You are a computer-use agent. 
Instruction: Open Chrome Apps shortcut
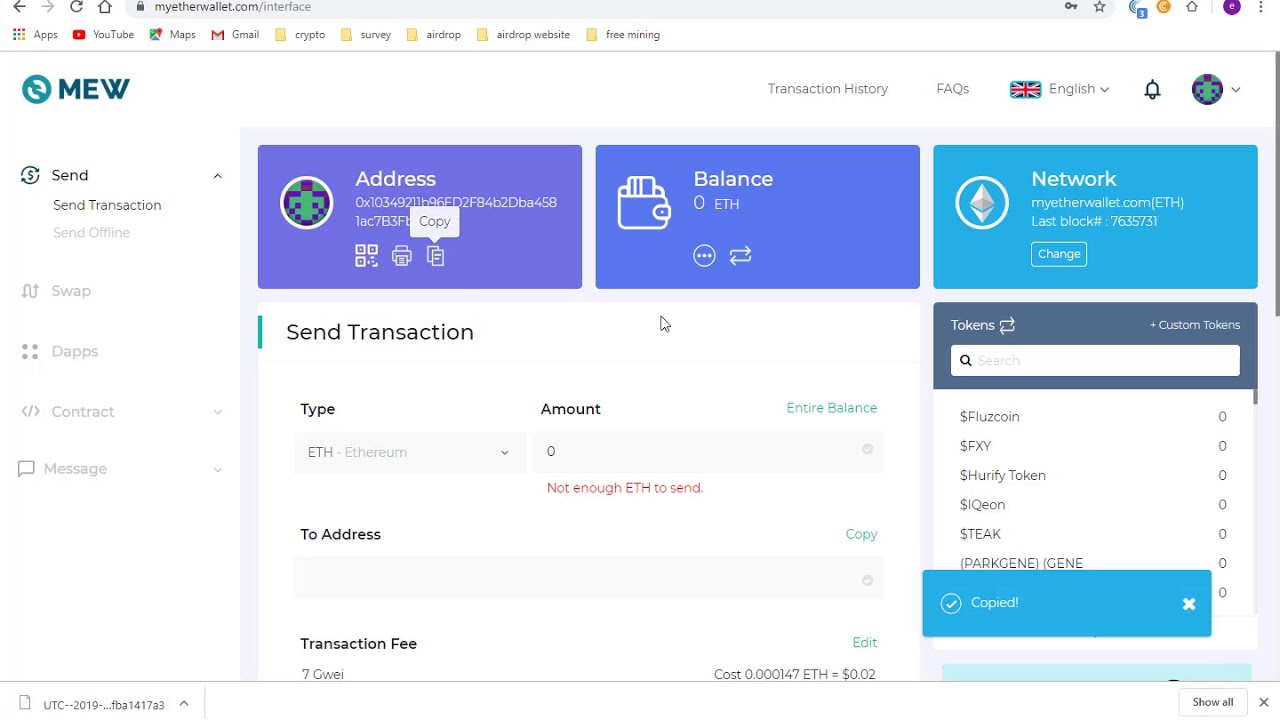point(35,35)
